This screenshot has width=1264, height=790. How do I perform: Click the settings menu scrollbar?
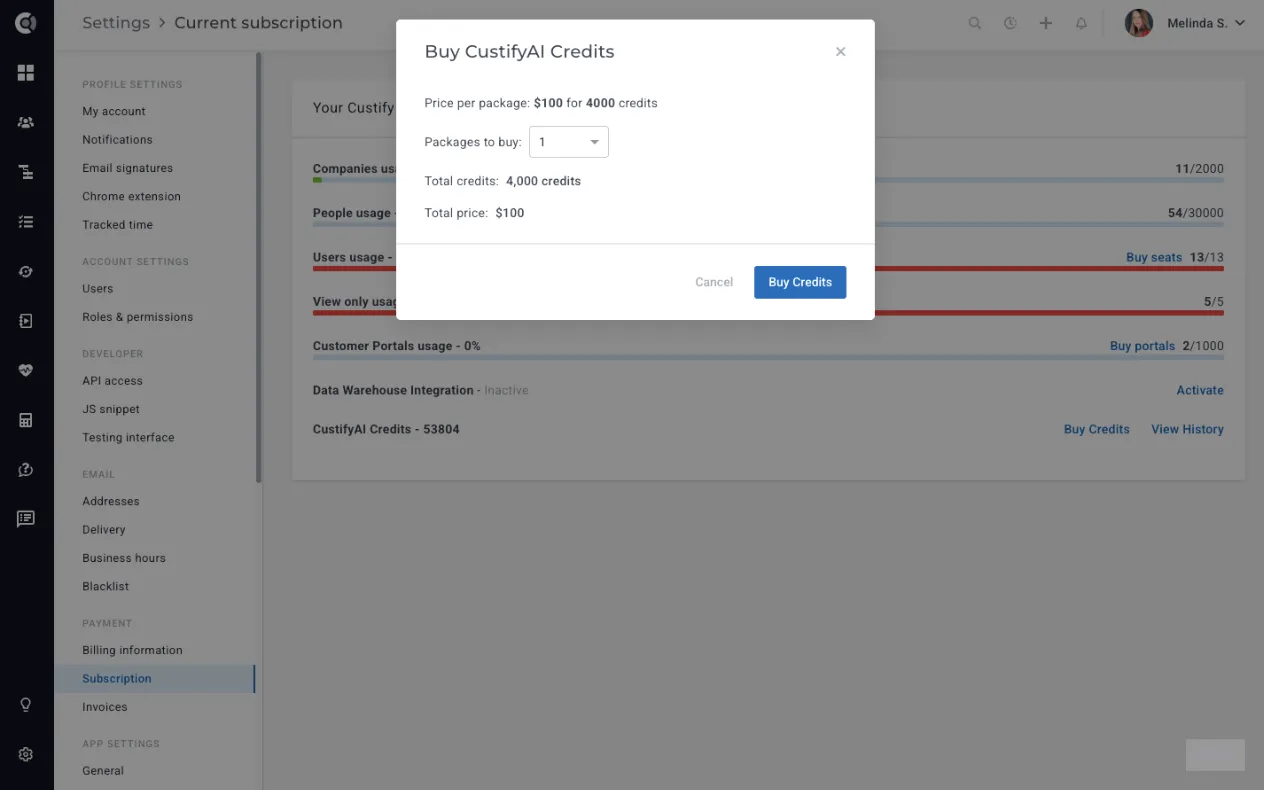(258, 268)
